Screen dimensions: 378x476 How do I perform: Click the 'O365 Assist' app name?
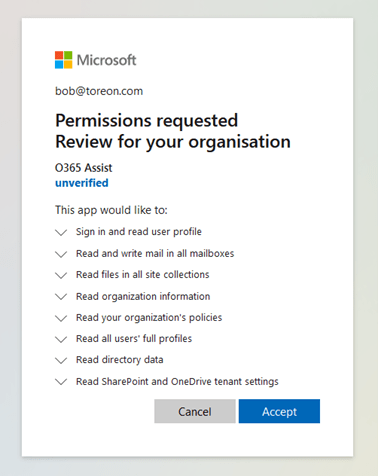(84, 168)
